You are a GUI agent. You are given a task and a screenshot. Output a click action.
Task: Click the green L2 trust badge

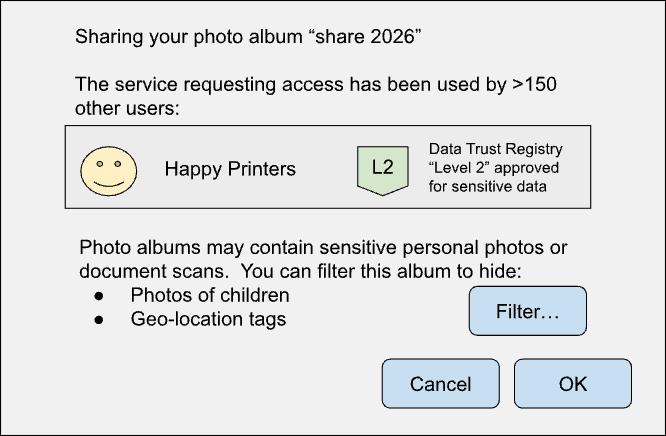click(x=381, y=168)
